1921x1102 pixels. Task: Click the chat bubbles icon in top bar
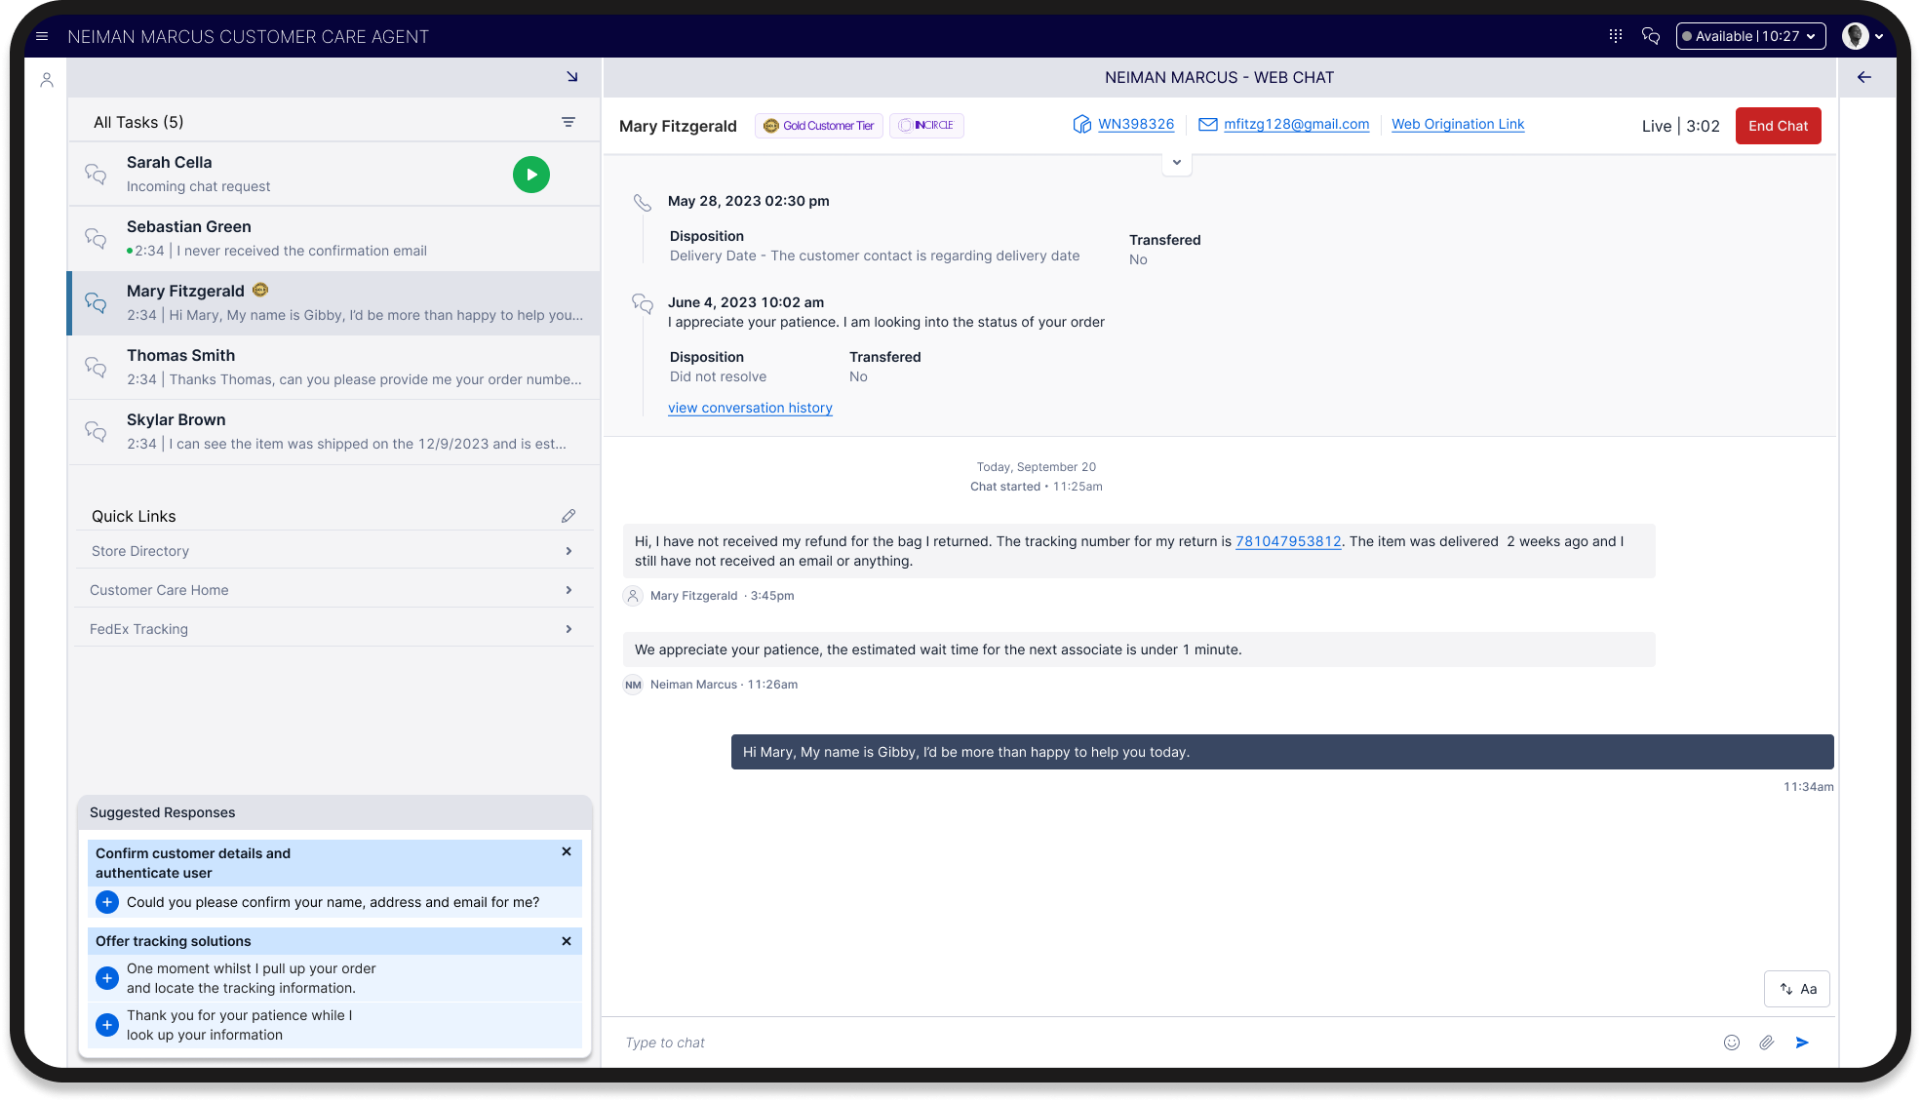pyautogui.click(x=1651, y=36)
